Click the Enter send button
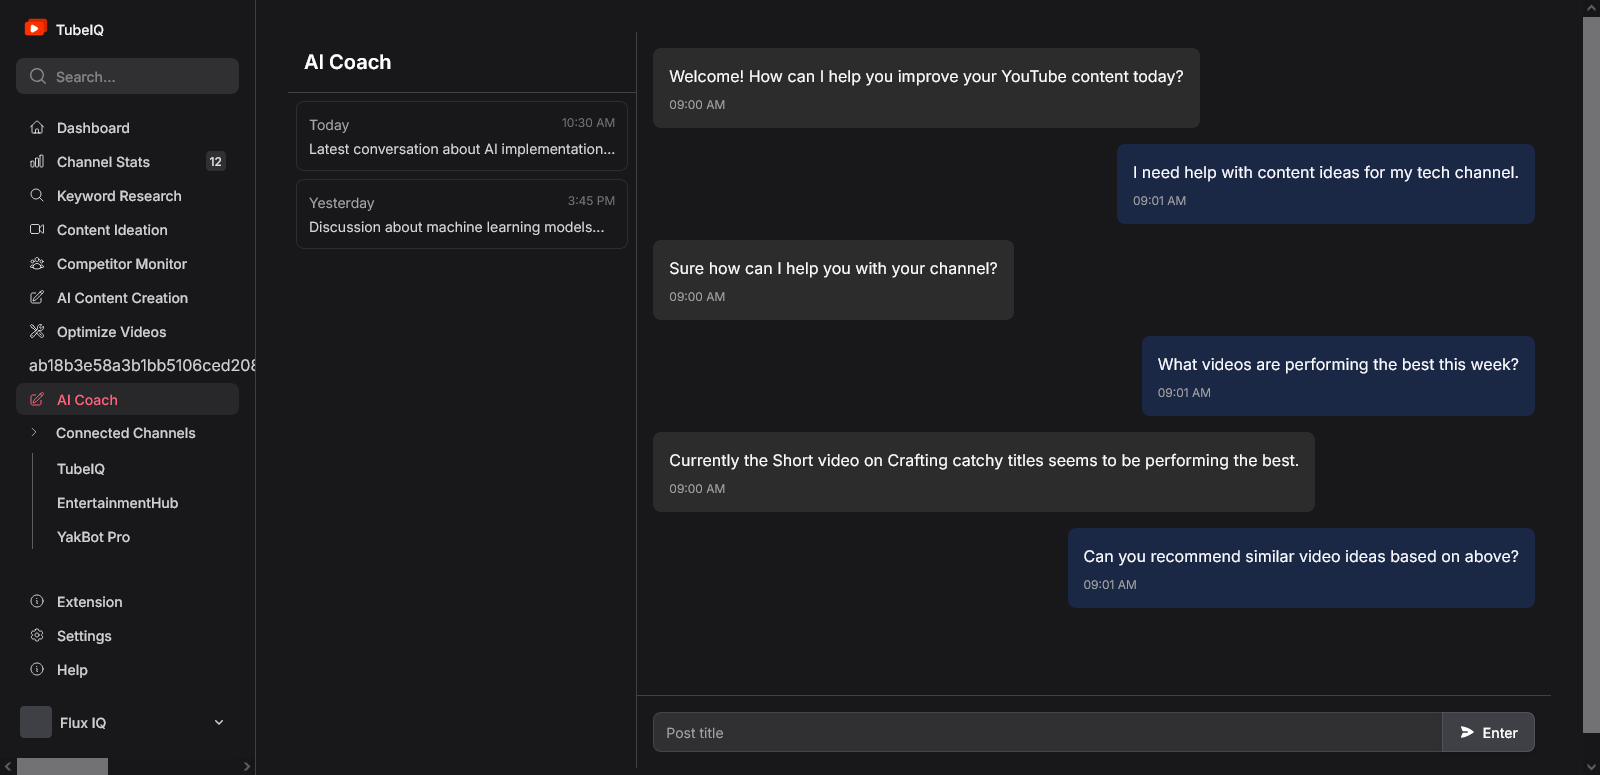The image size is (1600, 775). pyautogui.click(x=1488, y=732)
